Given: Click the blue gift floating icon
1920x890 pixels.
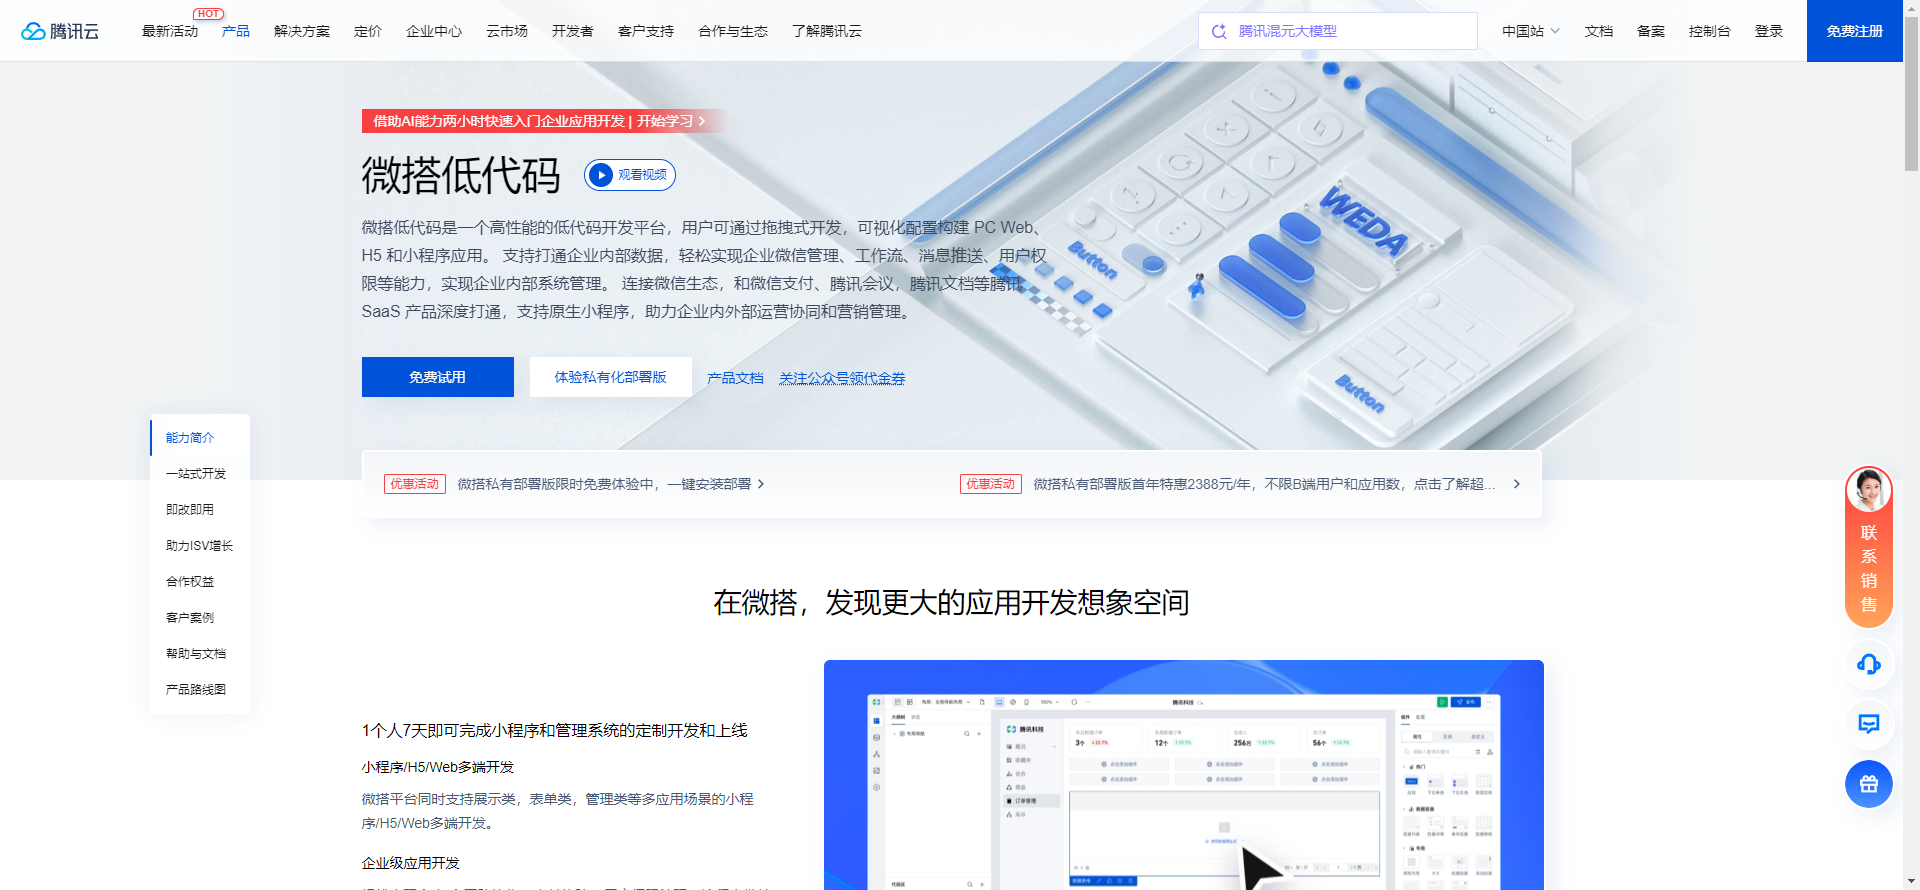Looking at the screenshot, I should [x=1868, y=784].
